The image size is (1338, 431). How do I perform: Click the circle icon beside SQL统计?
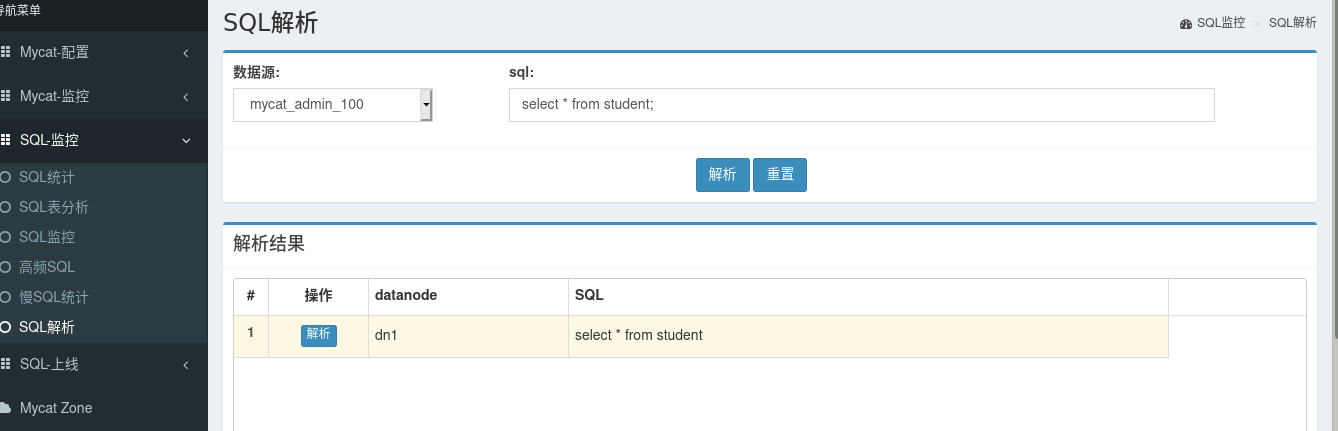tap(6, 177)
